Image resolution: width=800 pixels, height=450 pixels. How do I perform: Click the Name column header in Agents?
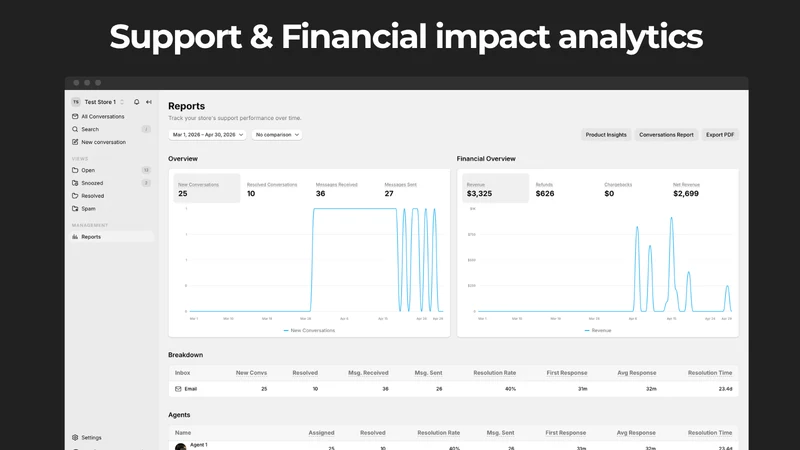(x=183, y=433)
